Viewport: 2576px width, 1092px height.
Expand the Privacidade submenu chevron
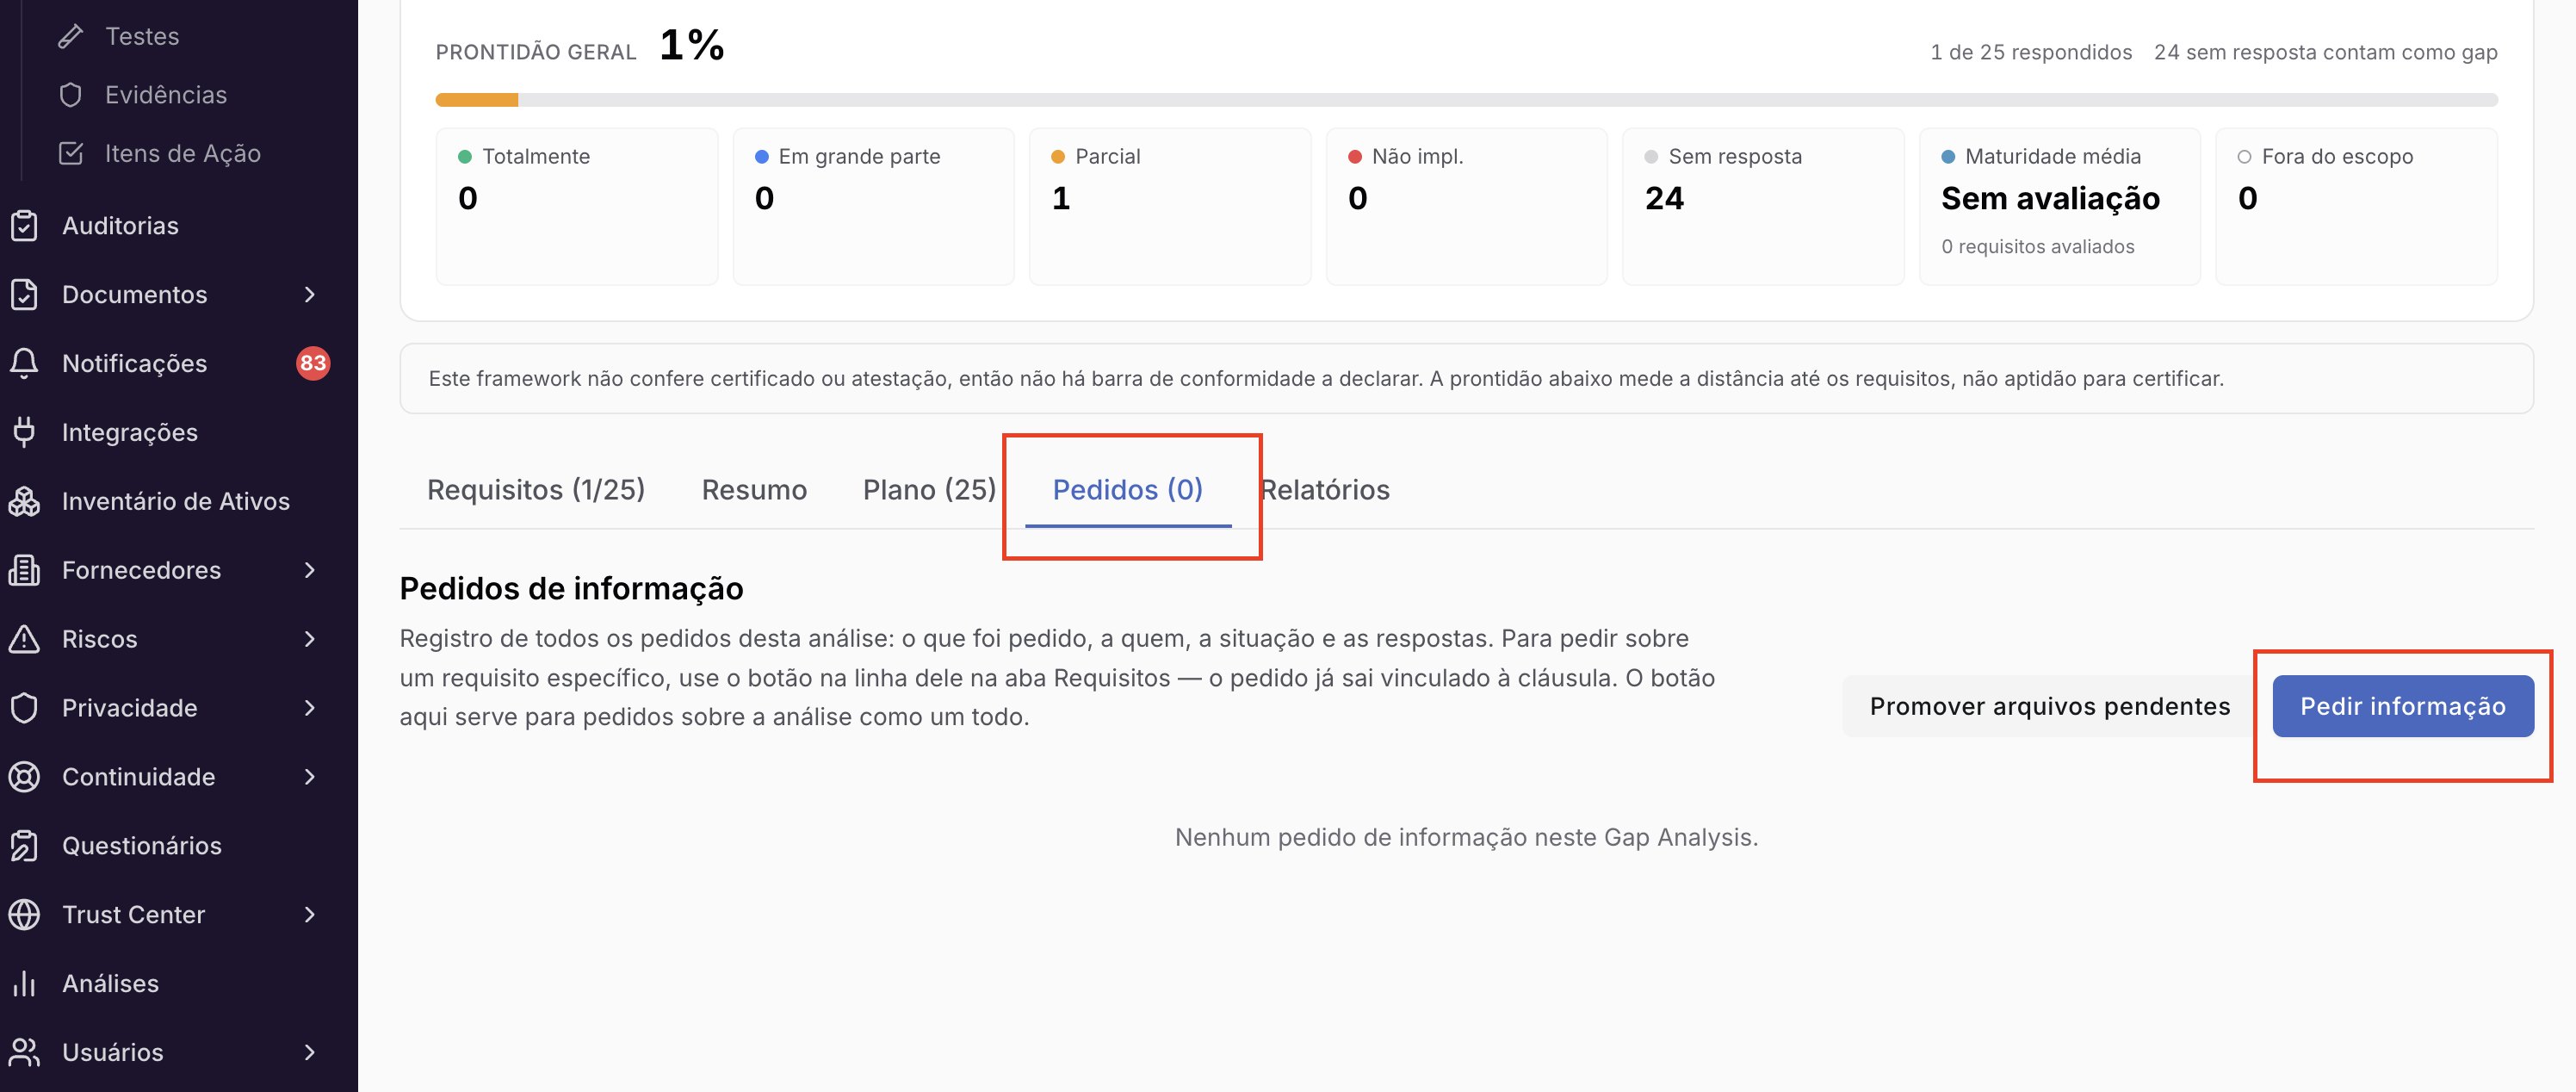[309, 708]
